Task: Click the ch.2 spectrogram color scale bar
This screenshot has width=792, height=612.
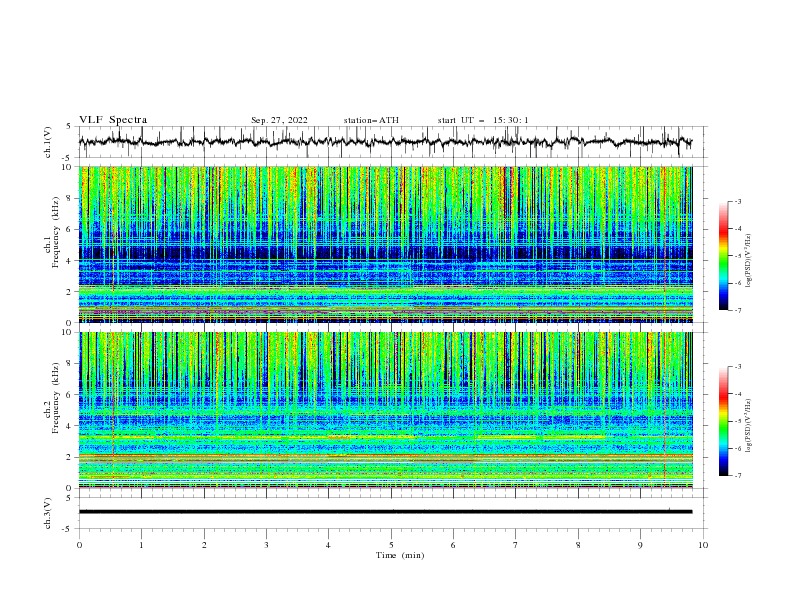Action: click(x=724, y=421)
